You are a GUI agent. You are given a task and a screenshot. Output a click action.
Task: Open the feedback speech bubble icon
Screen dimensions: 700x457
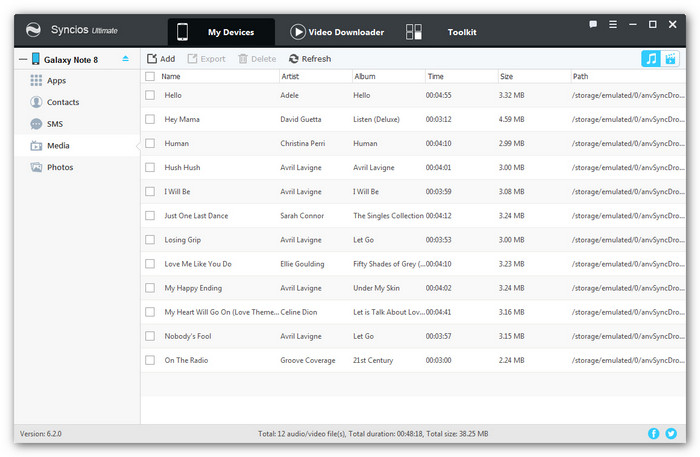(x=593, y=25)
